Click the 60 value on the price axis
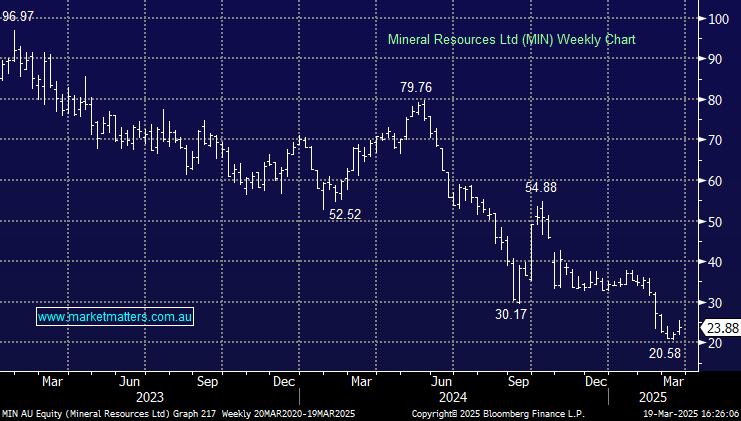Image resolution: width=741 pixels, height=421 pixels. pyautogui.click(x=715, y=180)
